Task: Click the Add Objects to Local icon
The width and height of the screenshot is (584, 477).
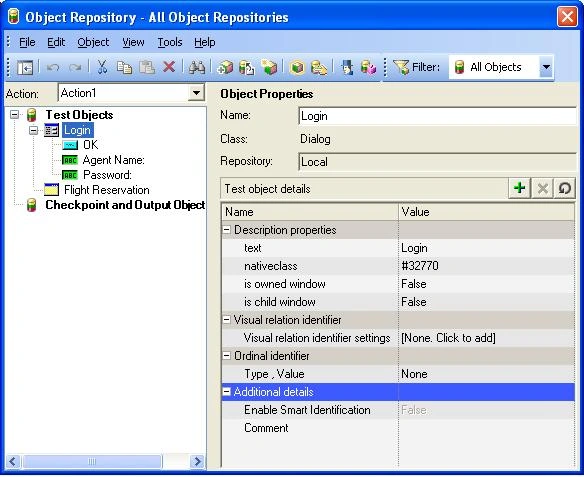Action: [225, 67]
